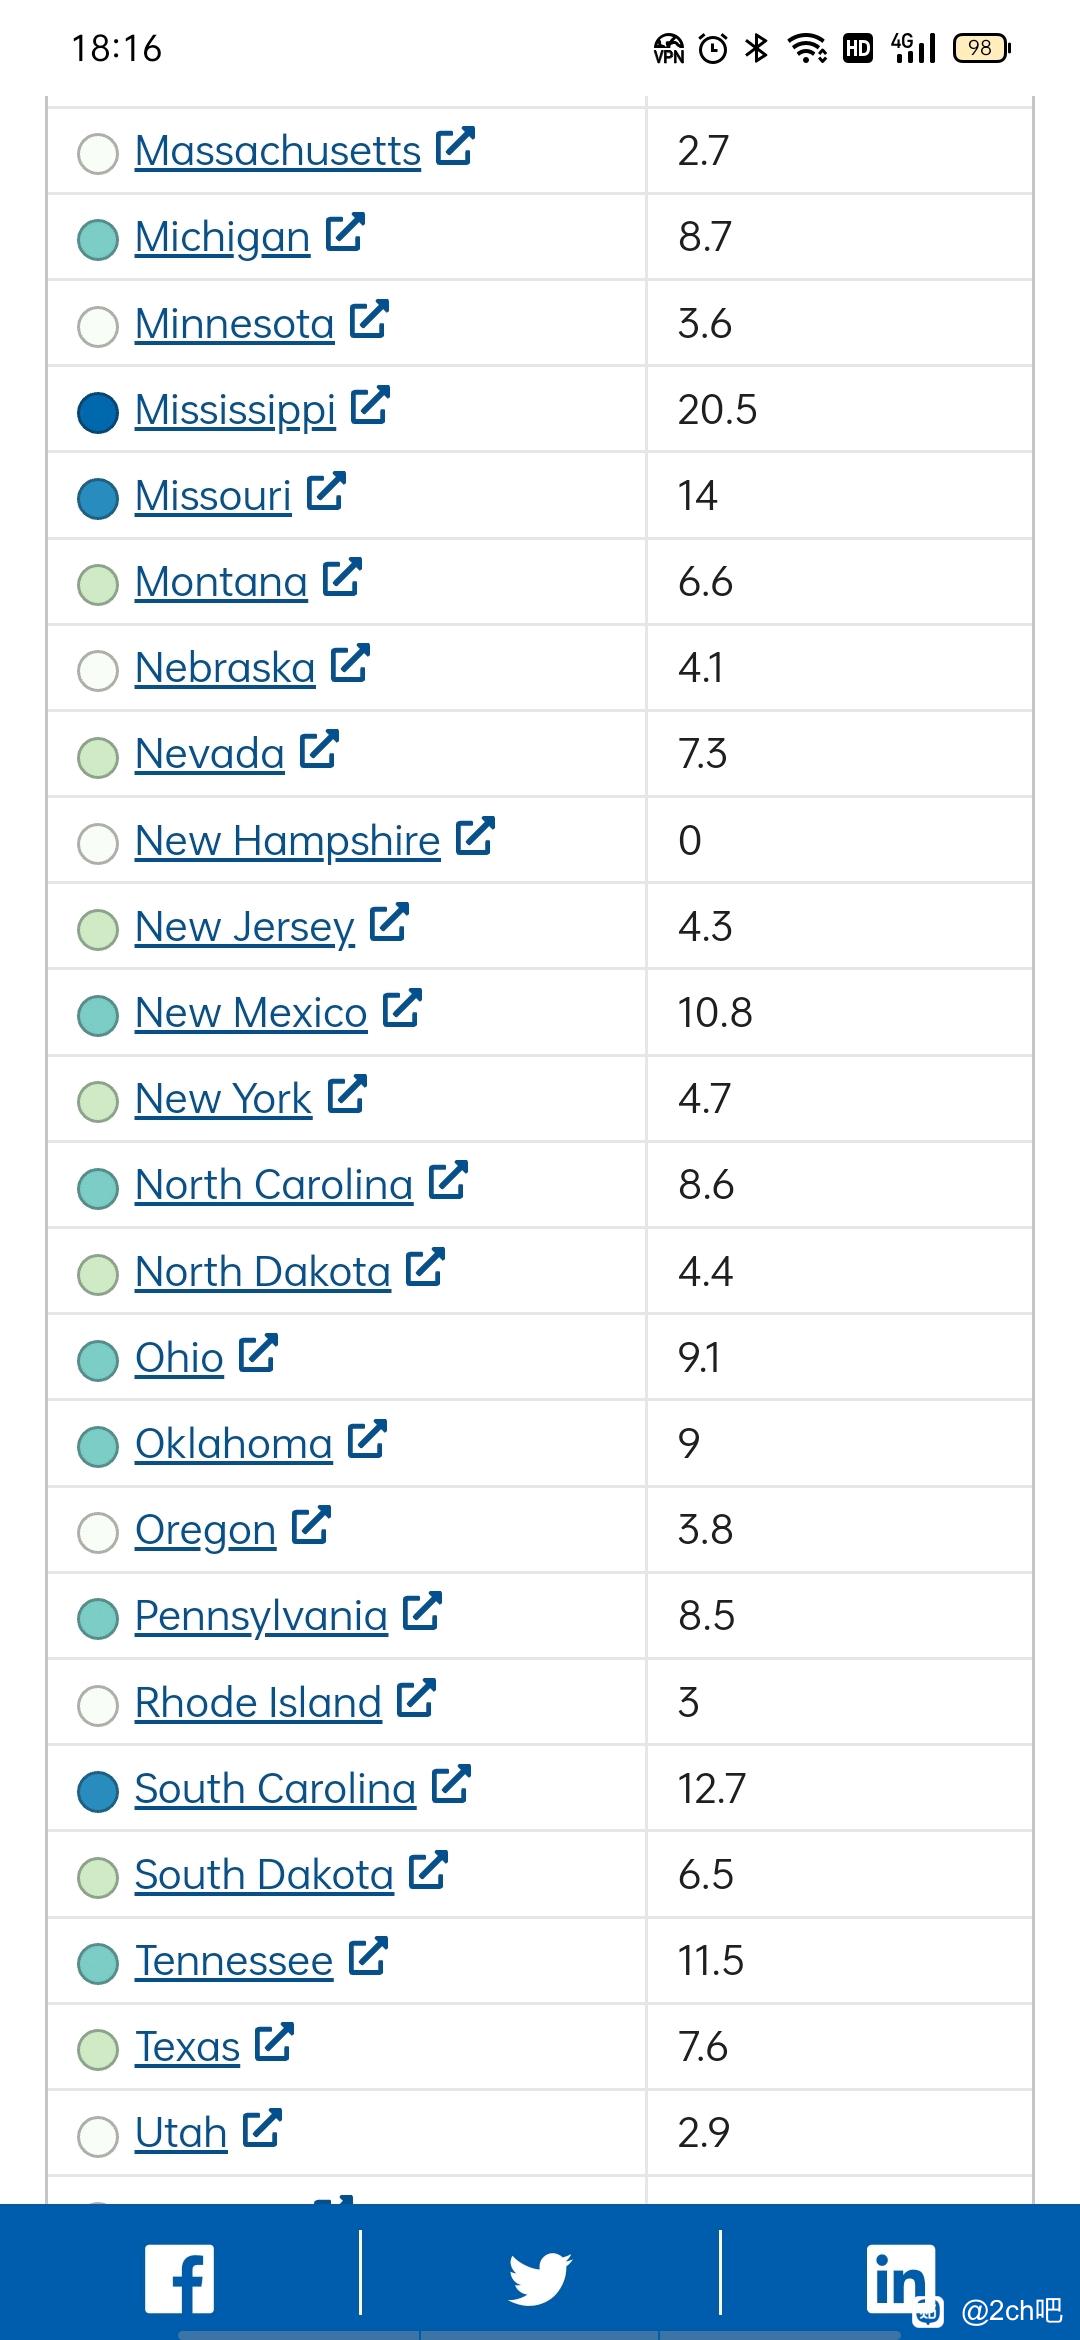Open the Texas state link
Viewport: 1080px width, 2340px height.
pyautogui.click(x=187, y=2047)
